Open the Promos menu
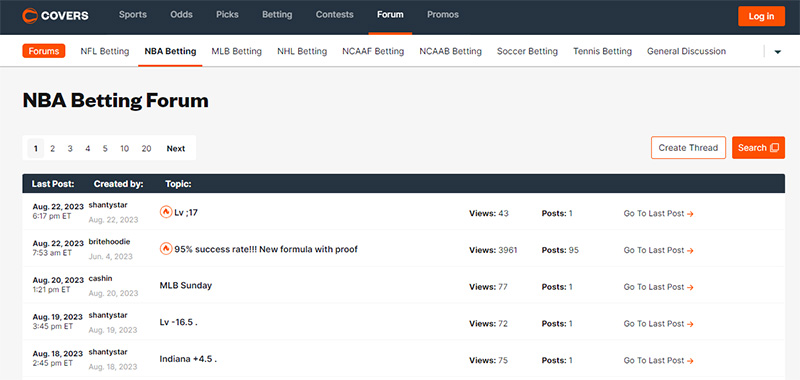Viewport: 800px width, 380px height. click(x=443, y=15)
